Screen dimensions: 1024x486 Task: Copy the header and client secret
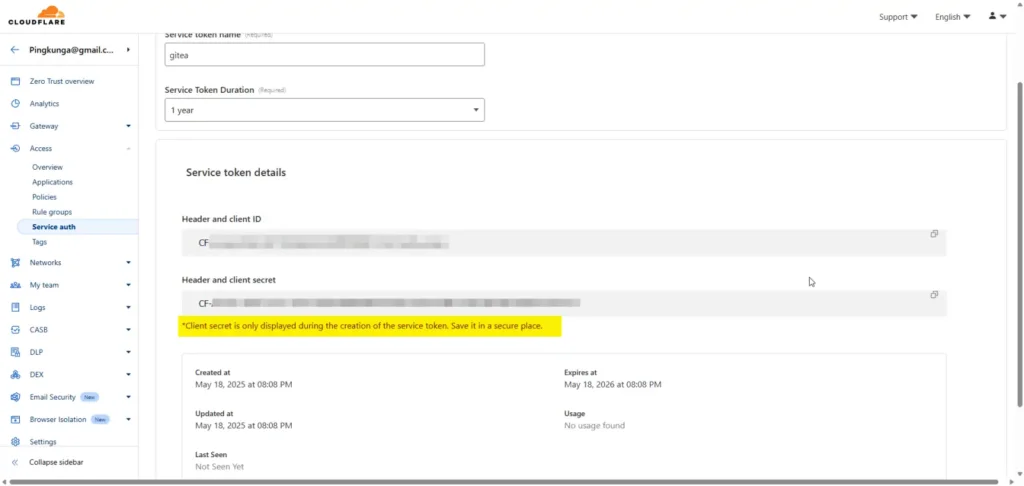[935, 295]
